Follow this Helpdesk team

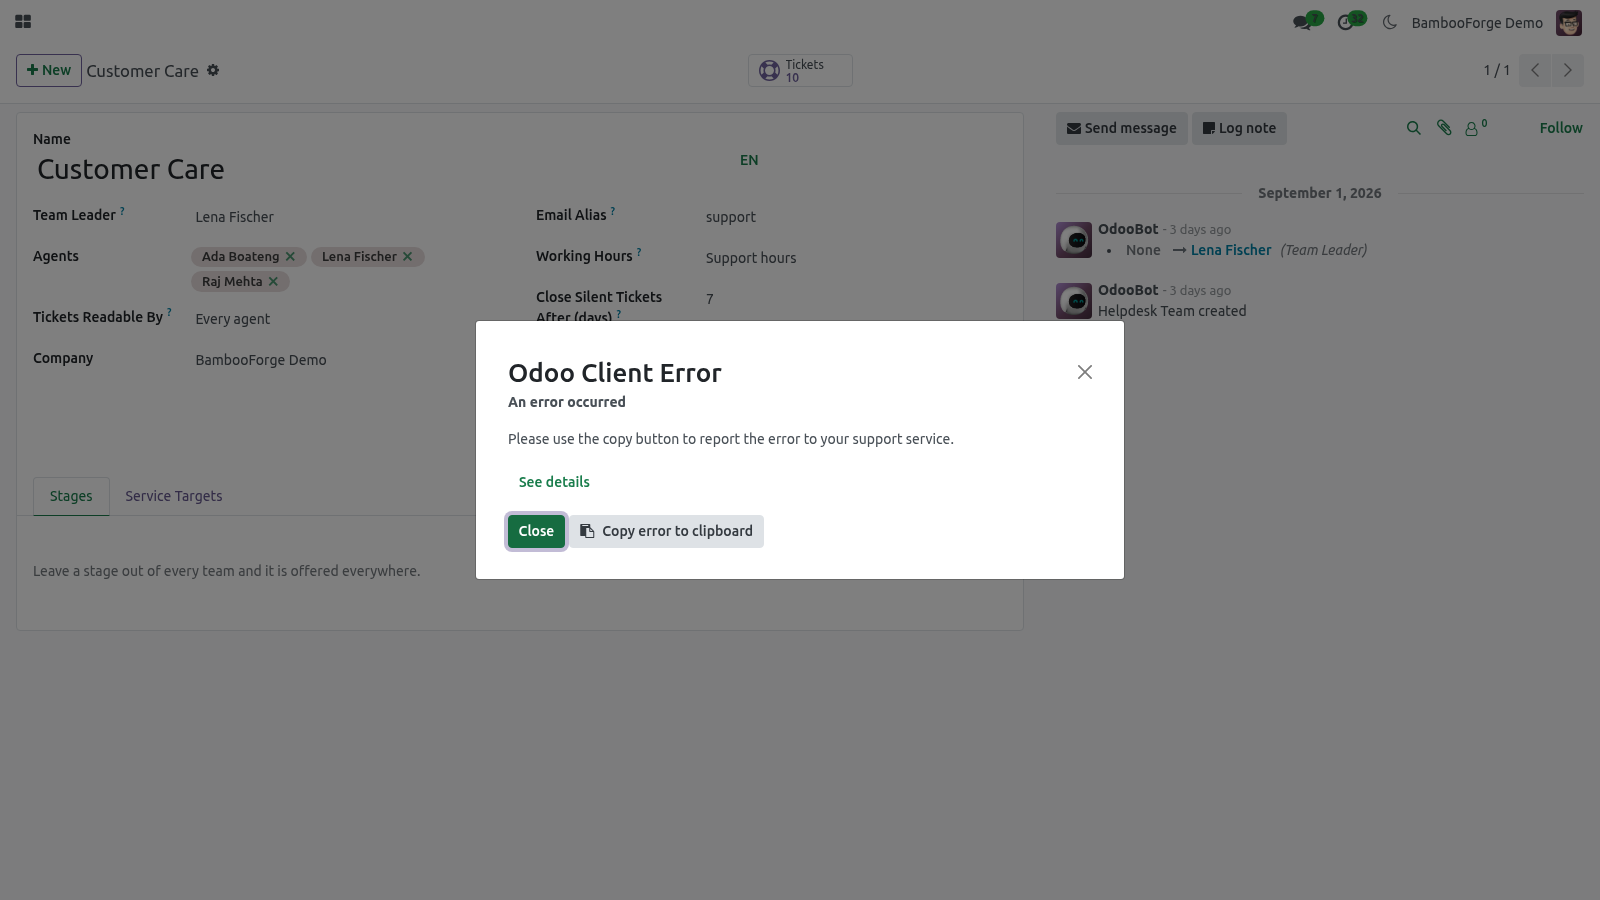[1561, 128]
